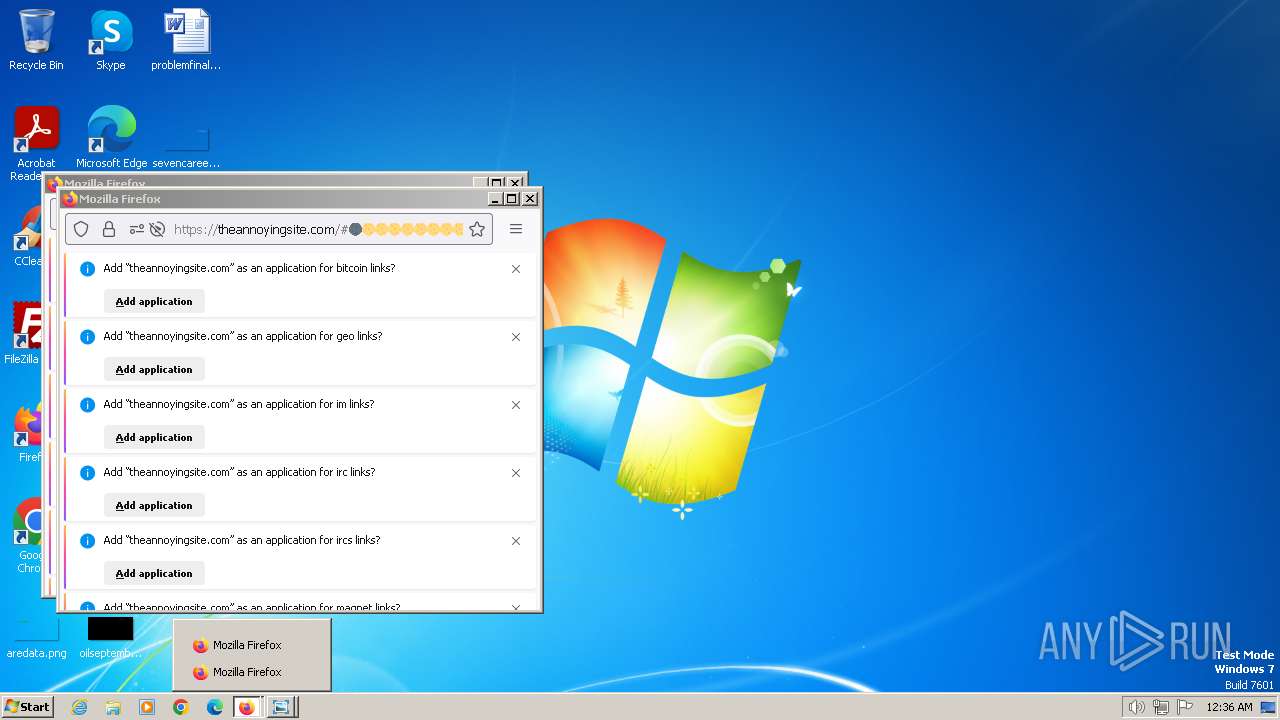
Task: Click the info icon of geo notification
Action: [x=87, y=337]
